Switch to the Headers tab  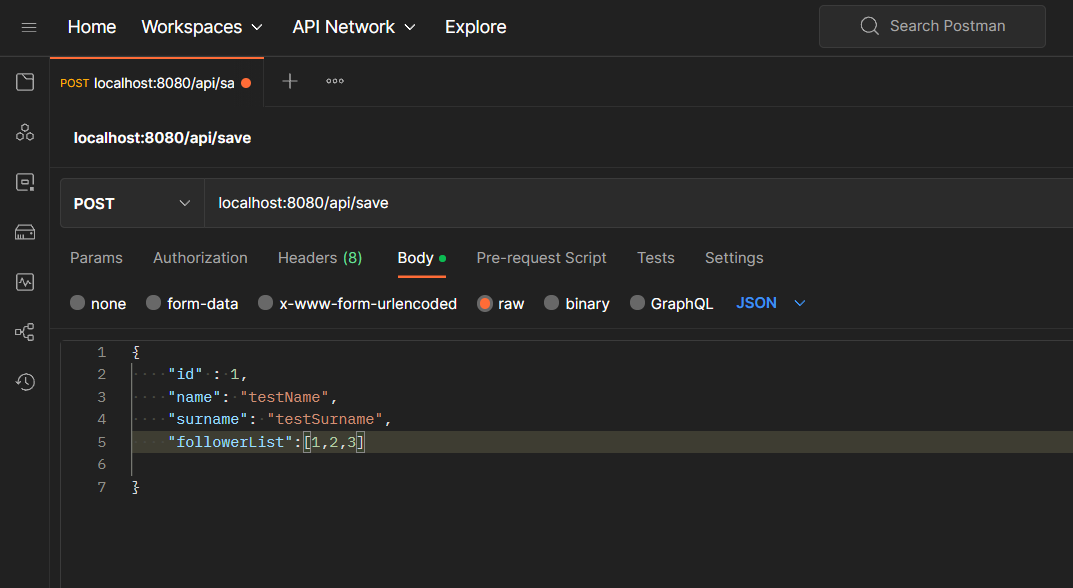click(x=320, y=258)
